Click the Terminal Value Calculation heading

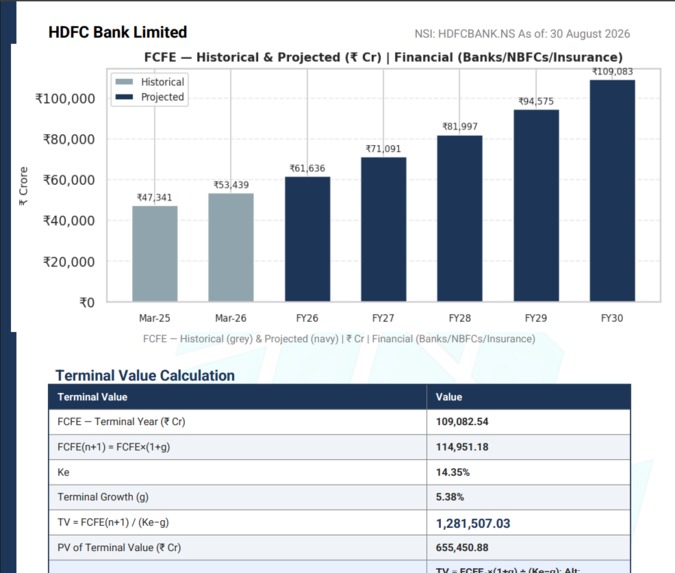coord(146,376)
